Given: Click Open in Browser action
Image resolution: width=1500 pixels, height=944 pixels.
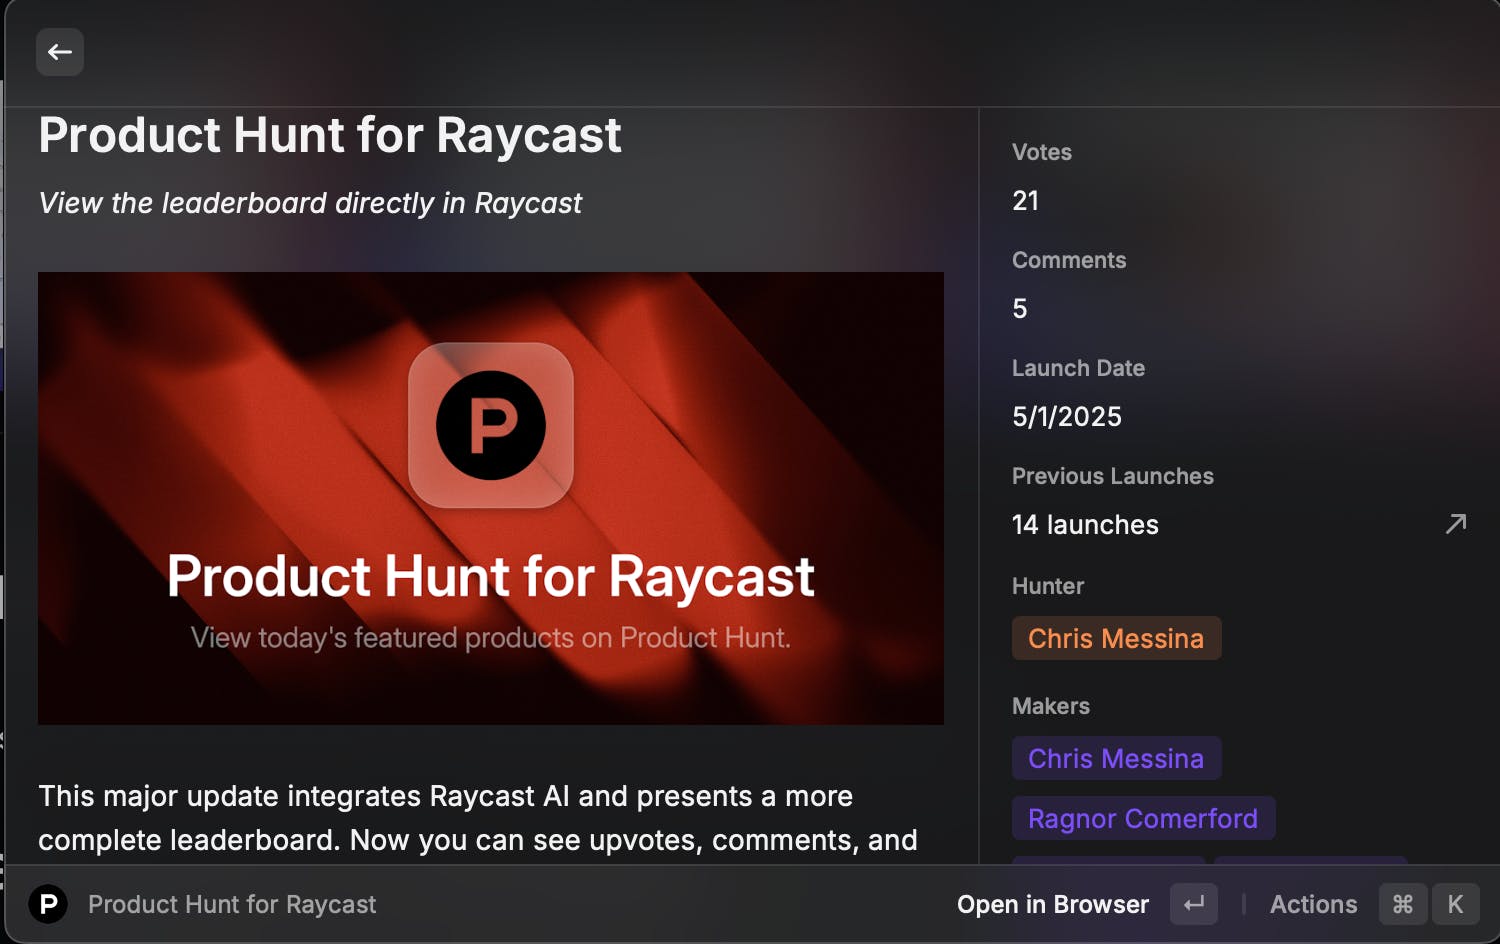Looking at the screenshot, I should point(1053,904).
